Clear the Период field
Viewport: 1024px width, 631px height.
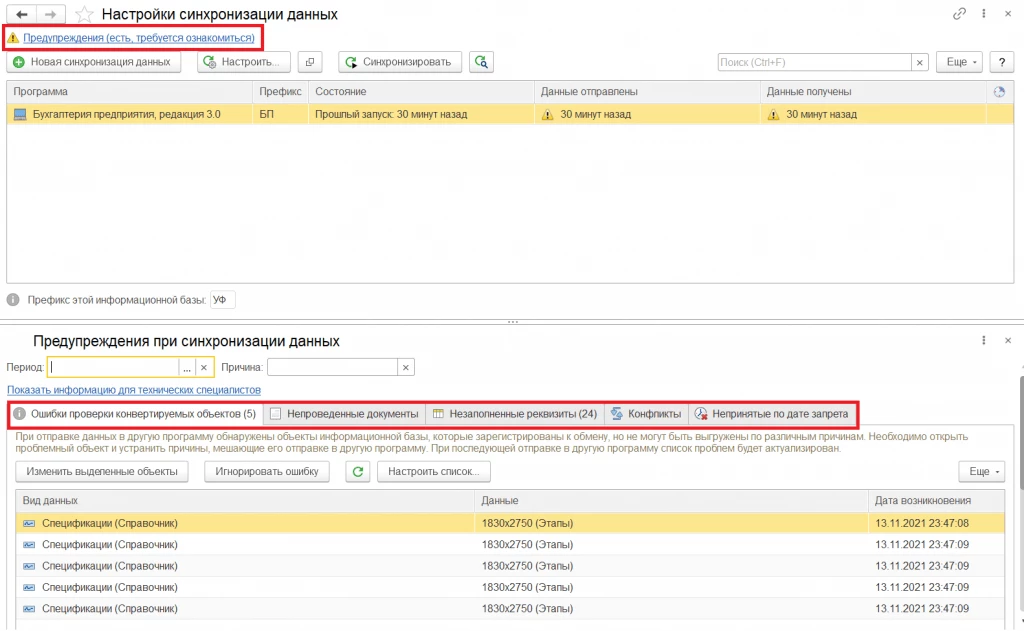click(x=204, y=368)
